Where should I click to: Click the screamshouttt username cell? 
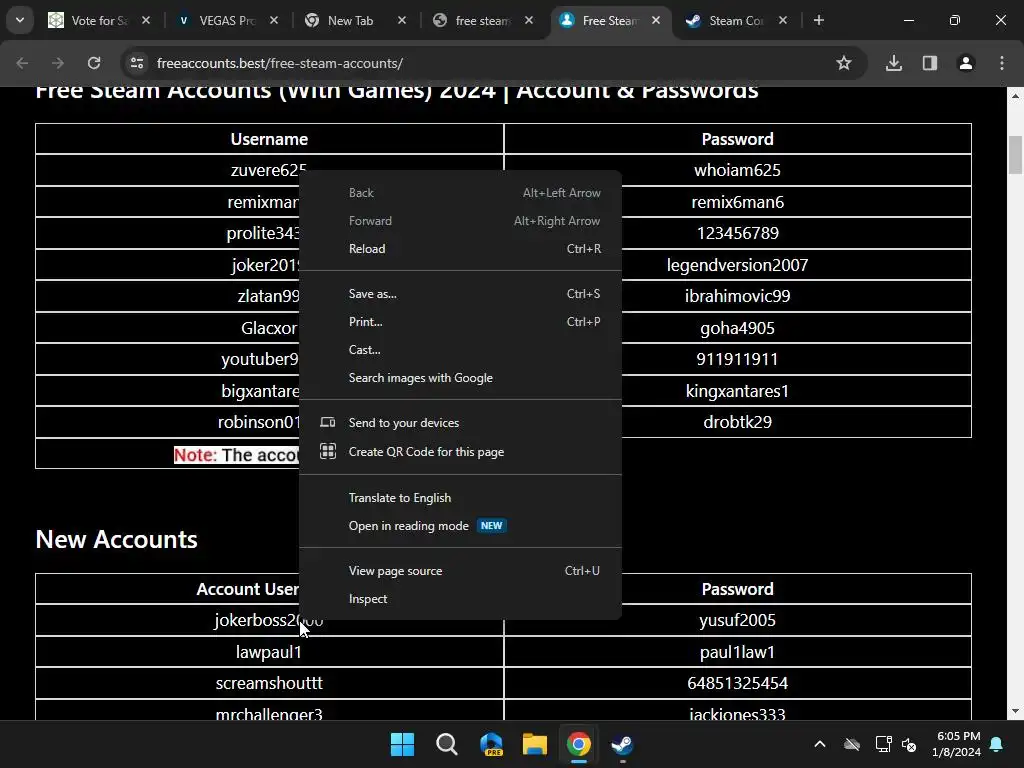pos(269,683)
